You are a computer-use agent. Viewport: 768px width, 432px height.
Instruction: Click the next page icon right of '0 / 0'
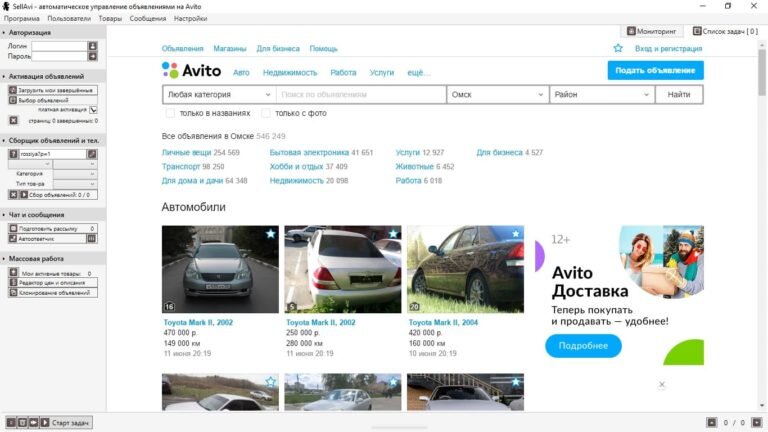pyautogui.click(x=757, y=422)
